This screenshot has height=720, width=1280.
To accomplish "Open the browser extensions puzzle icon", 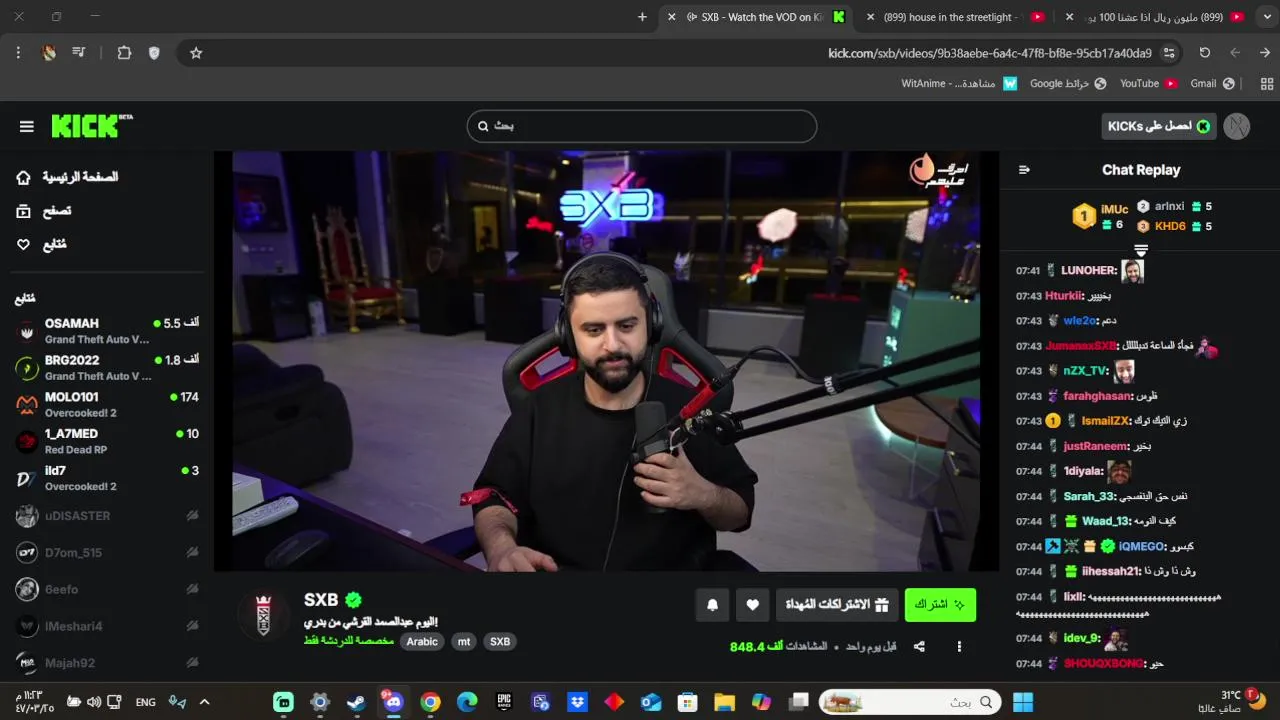I will [x=124, y=53].
